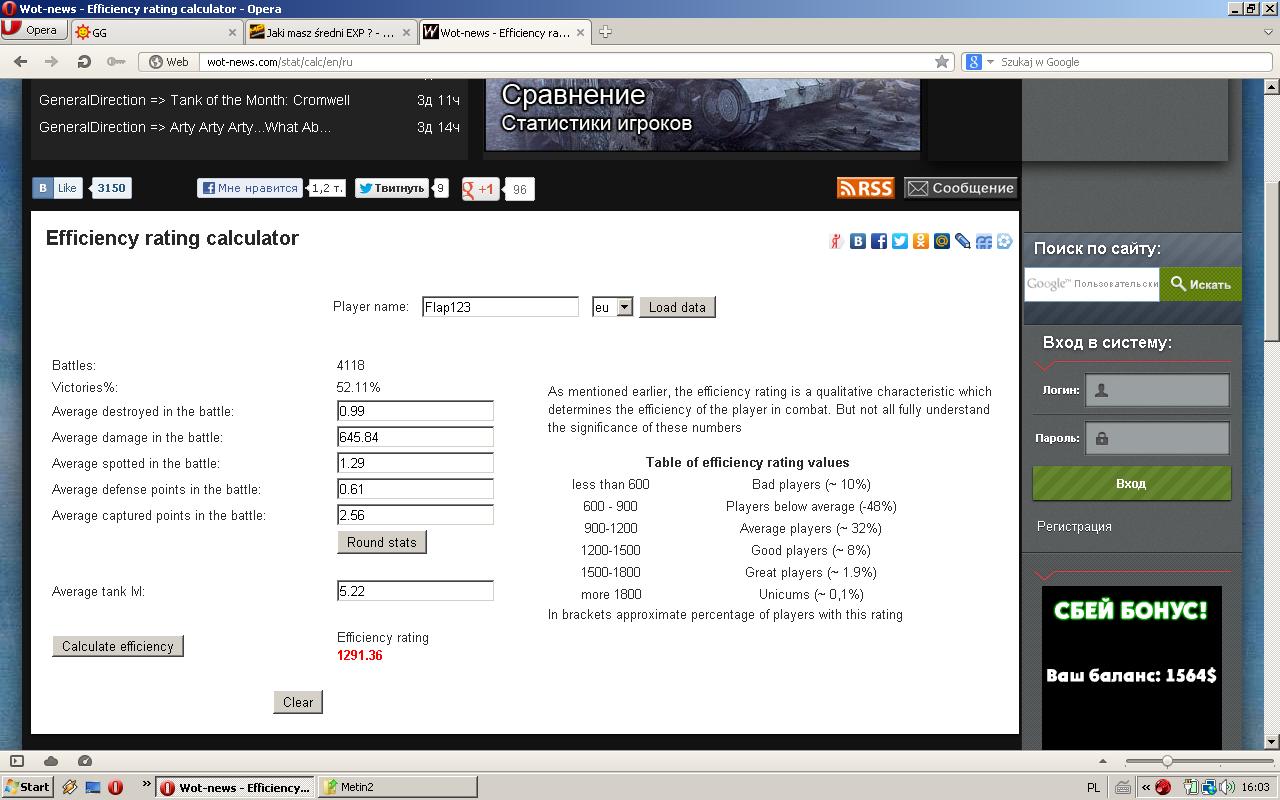The image size is (1280, 800).
Task: Click the red ball tray icon
Action: (1163, 787)
